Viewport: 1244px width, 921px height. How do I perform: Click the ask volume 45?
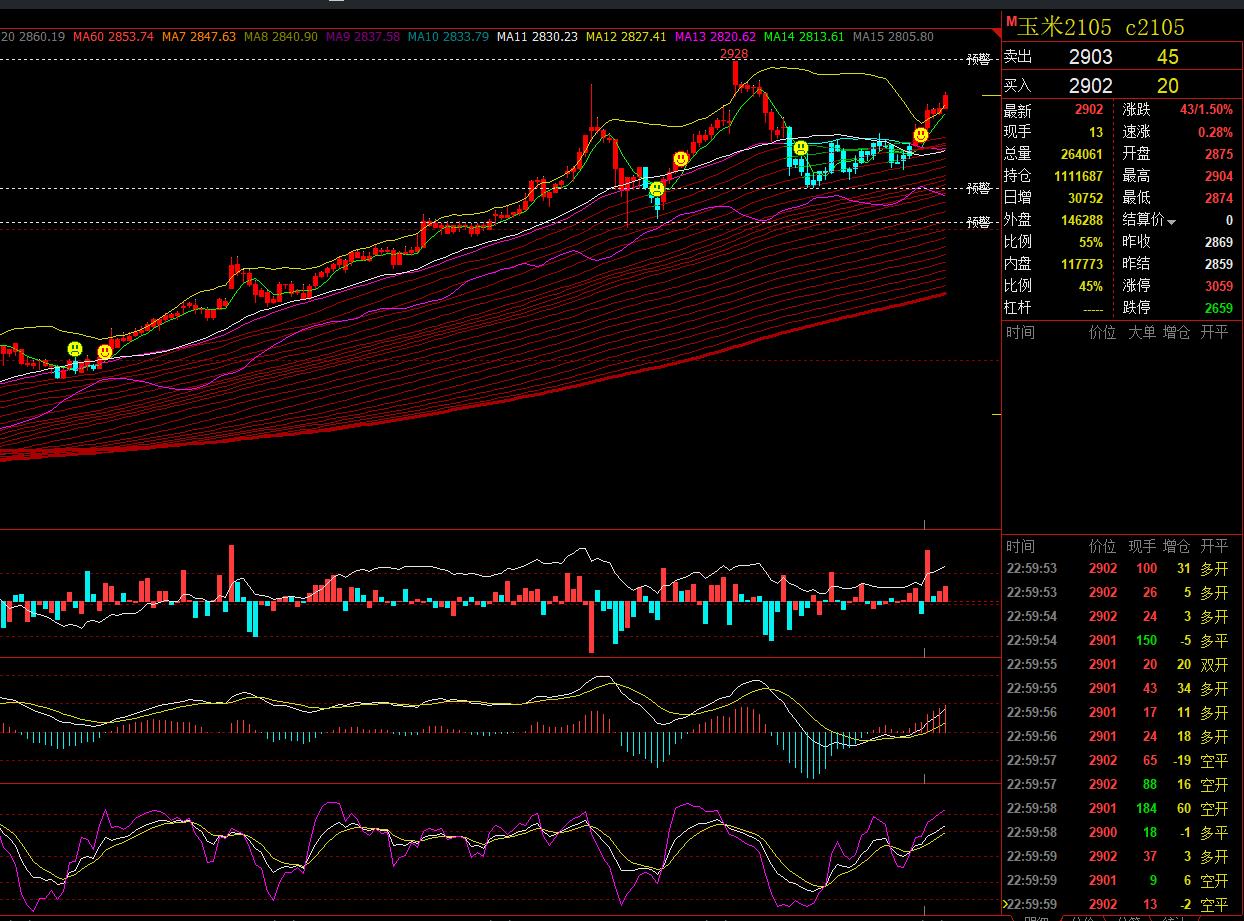[x=1167, y=57]
